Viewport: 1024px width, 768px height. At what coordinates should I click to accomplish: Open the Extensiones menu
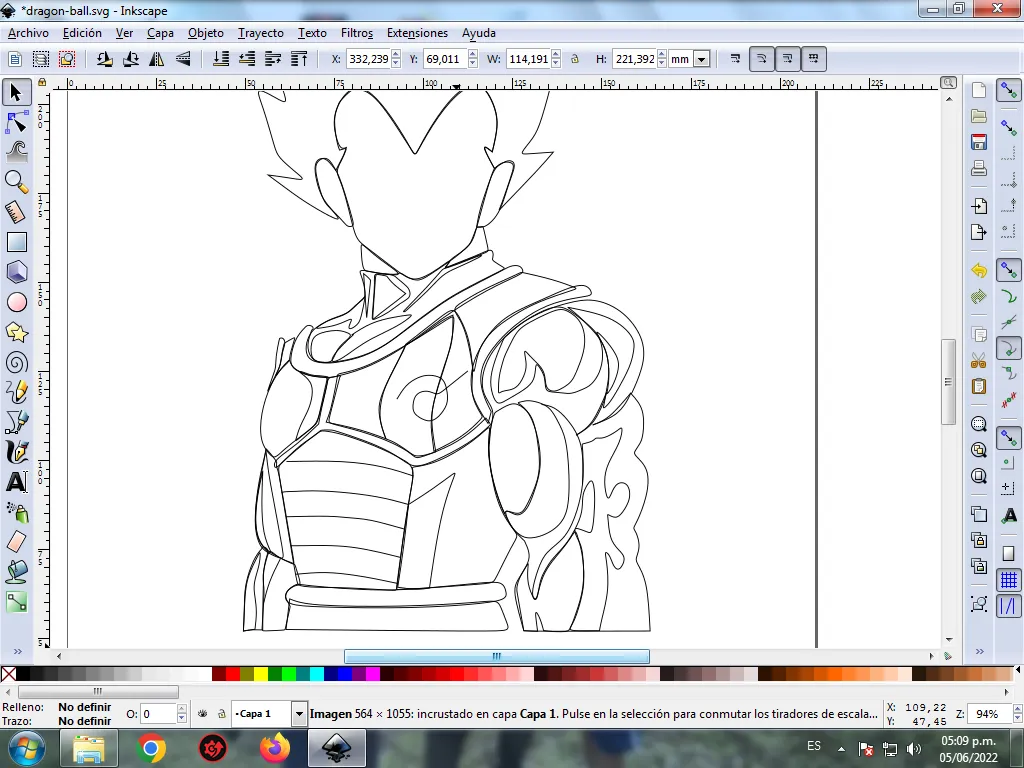pos(417,33)
